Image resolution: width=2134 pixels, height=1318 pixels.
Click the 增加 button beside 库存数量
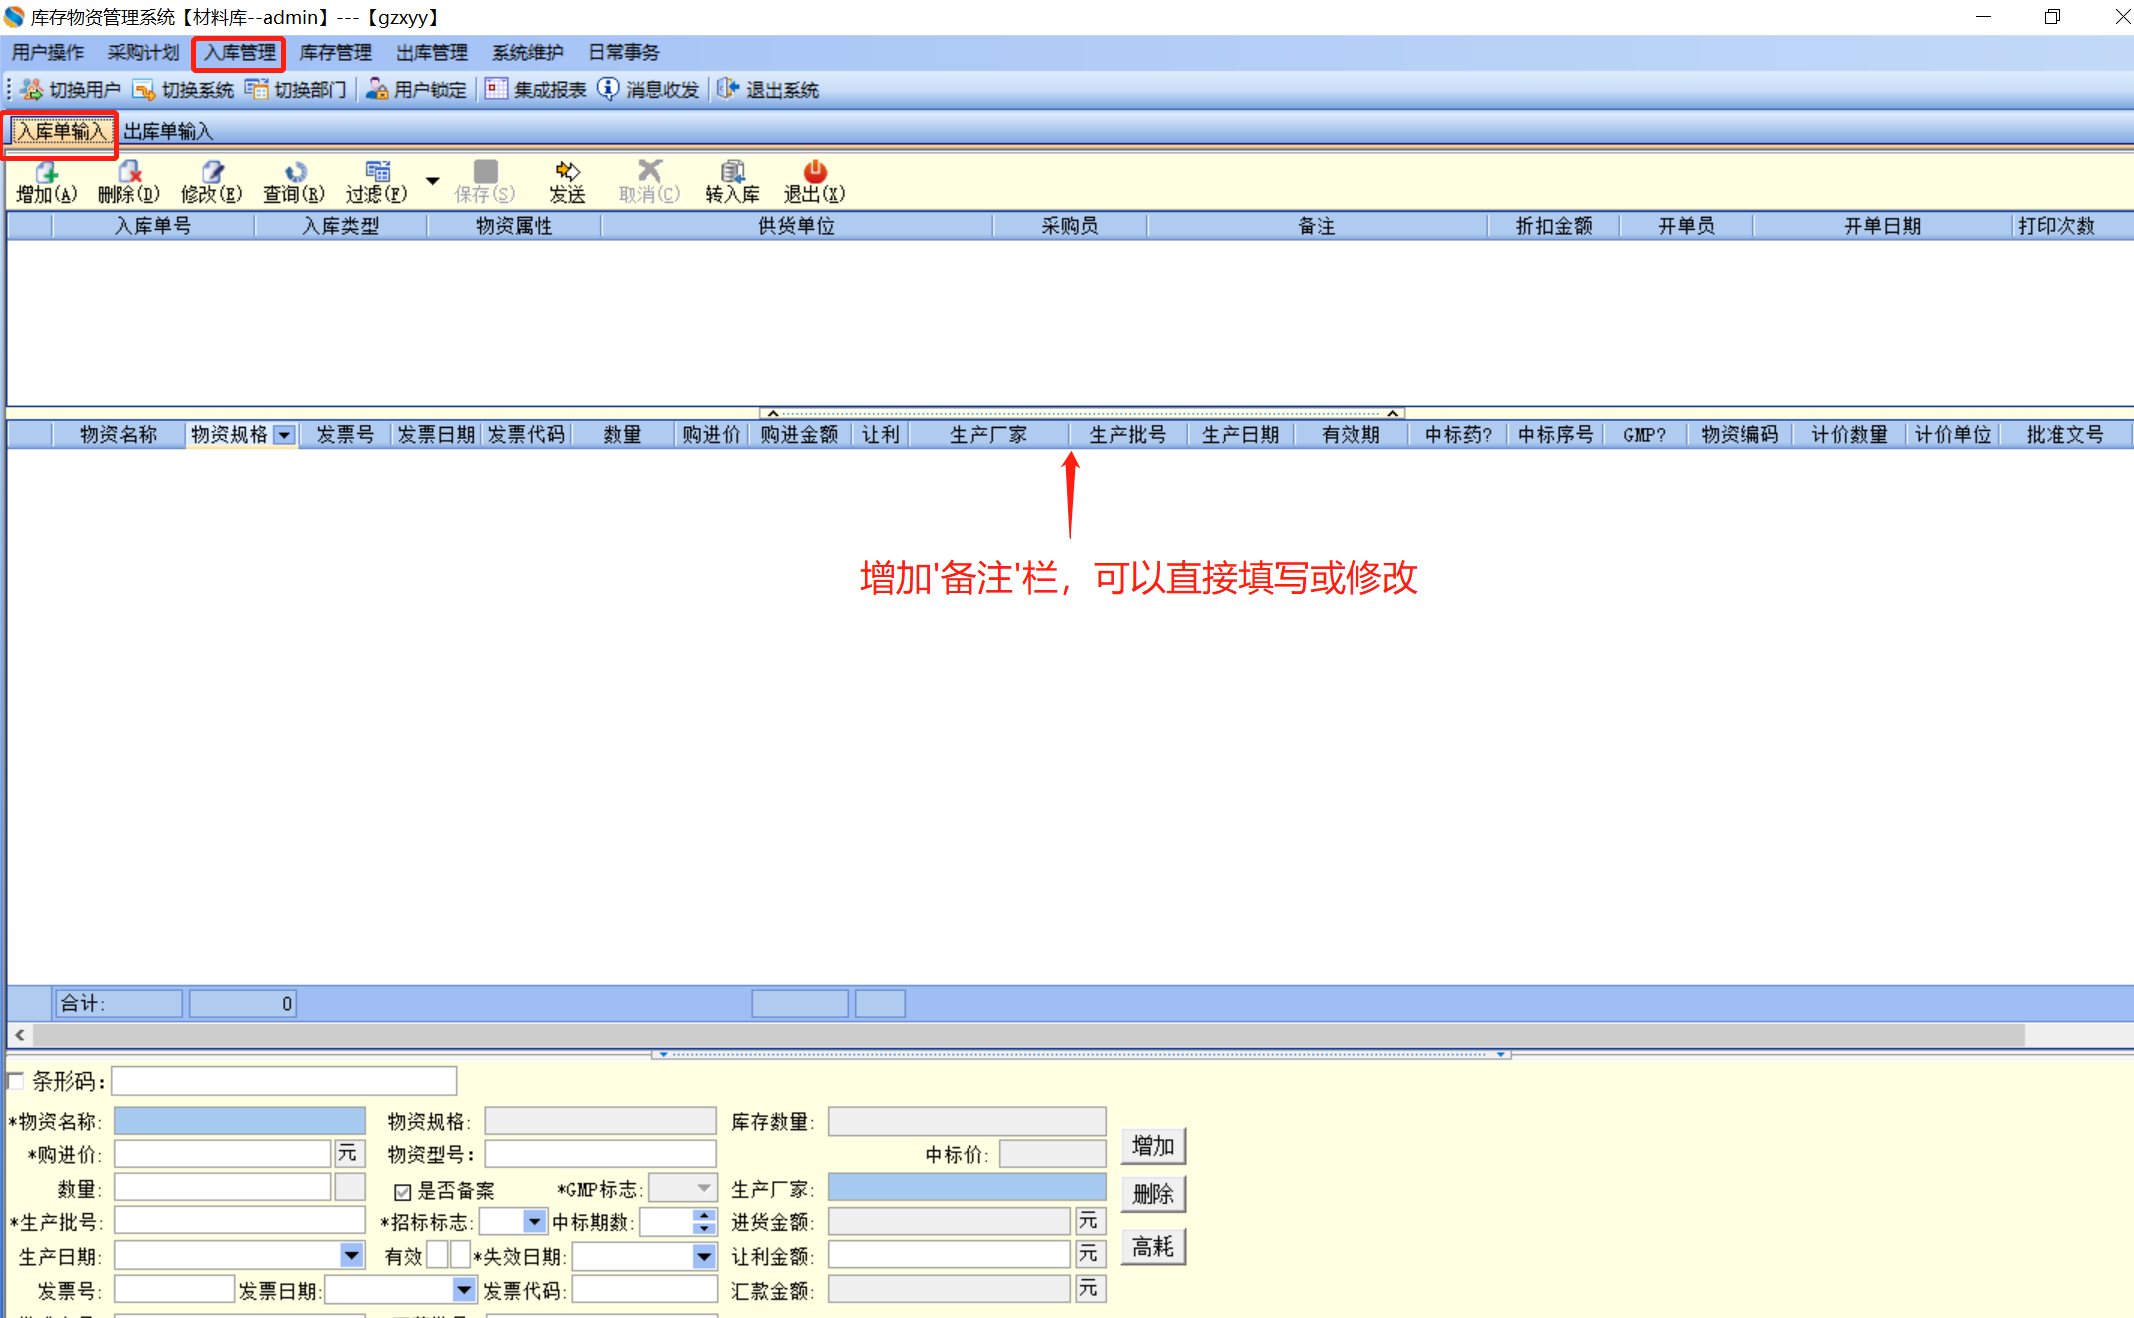click(x=1153, y=1146)
